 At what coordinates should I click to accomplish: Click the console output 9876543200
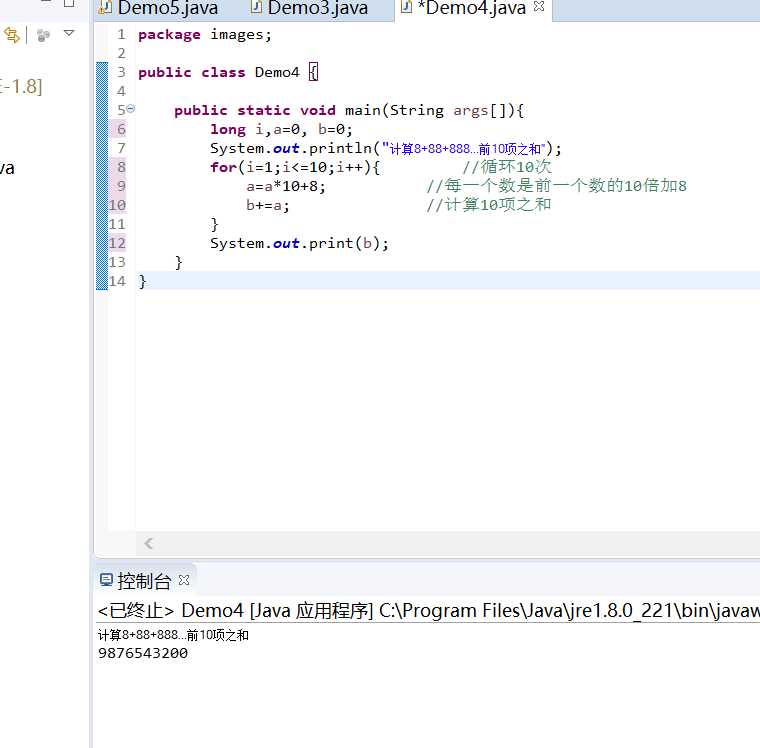(x=143, y=653)
